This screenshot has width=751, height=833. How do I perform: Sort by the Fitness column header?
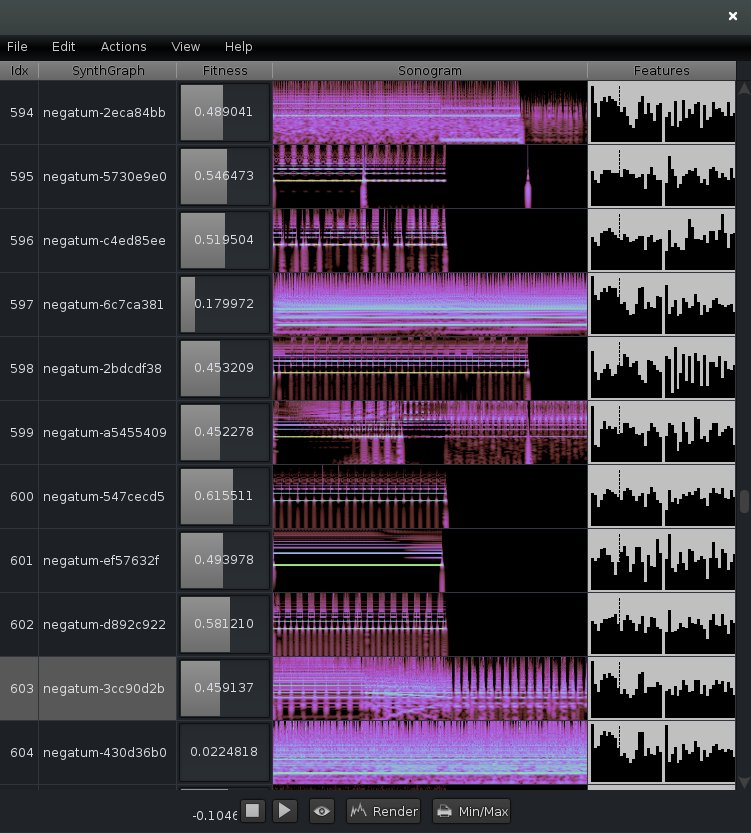(224, 71)
